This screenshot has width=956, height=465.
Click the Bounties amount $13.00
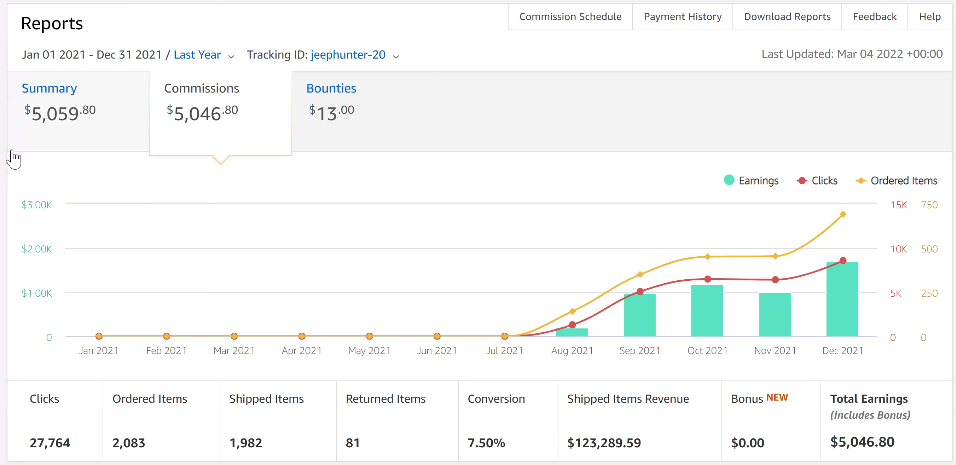[332, 112]
